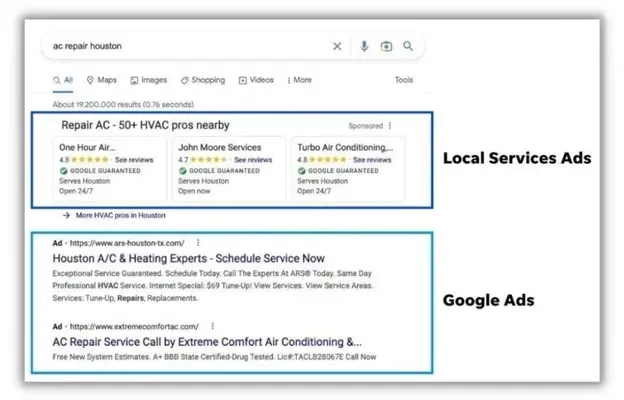
Task: Open the ars-houston-tx.com ad URL
Action: pyautogui.click(x=127, y=243)
